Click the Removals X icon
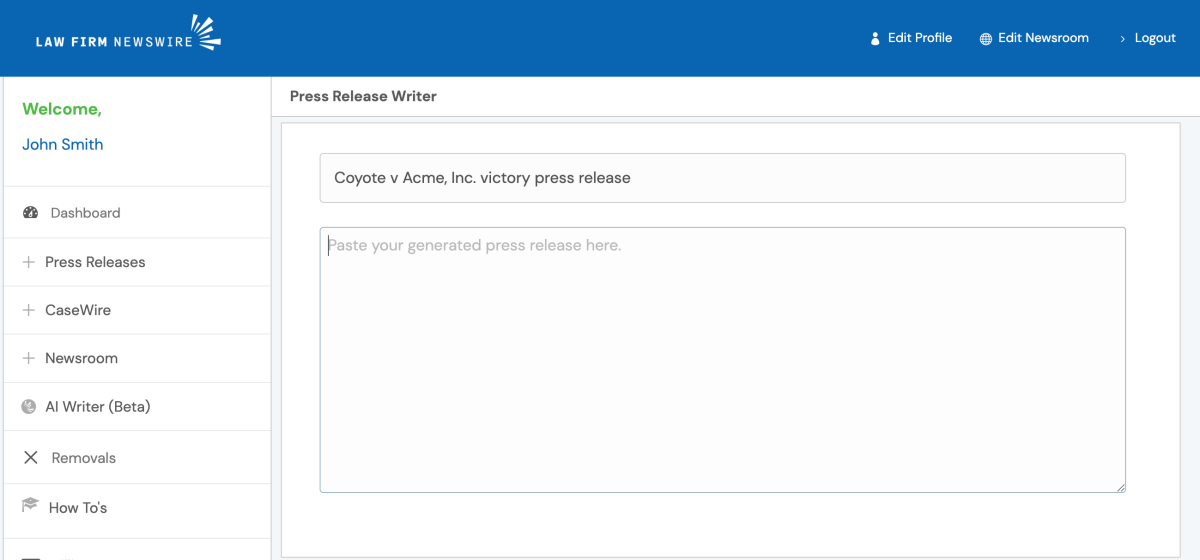This screenshot has height=560, width=1200. (x=31, y=458)
